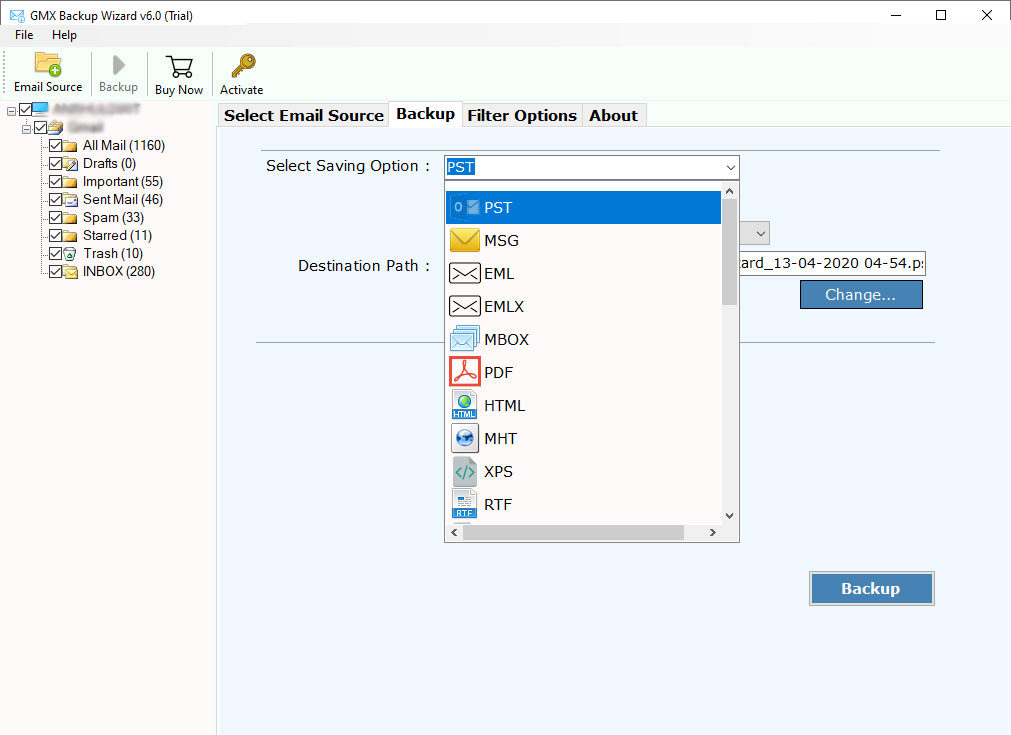This screenshot has width=1011, height=735.
Task: Click the EMLX envelope icon
Action: [x=465, y=306]
